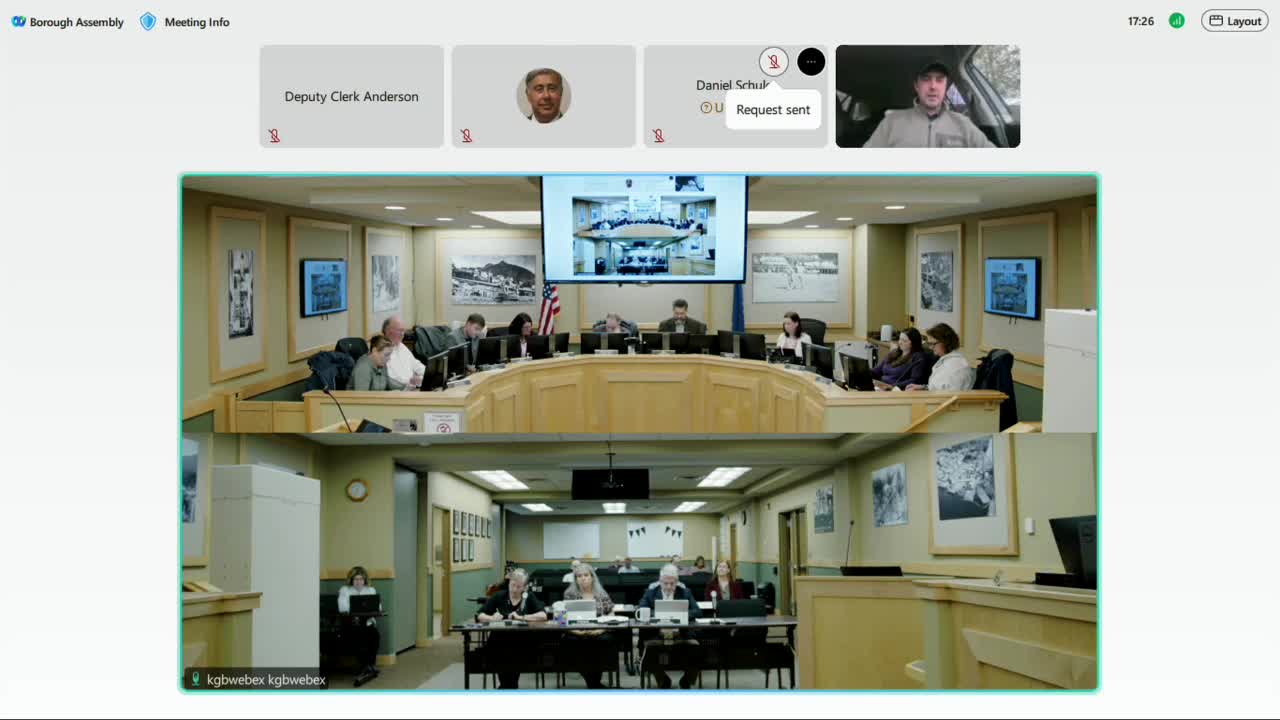The image size is (1280, 720).
Task: Click the Meeting Info shield icon
Action: [x=148, y=22]
